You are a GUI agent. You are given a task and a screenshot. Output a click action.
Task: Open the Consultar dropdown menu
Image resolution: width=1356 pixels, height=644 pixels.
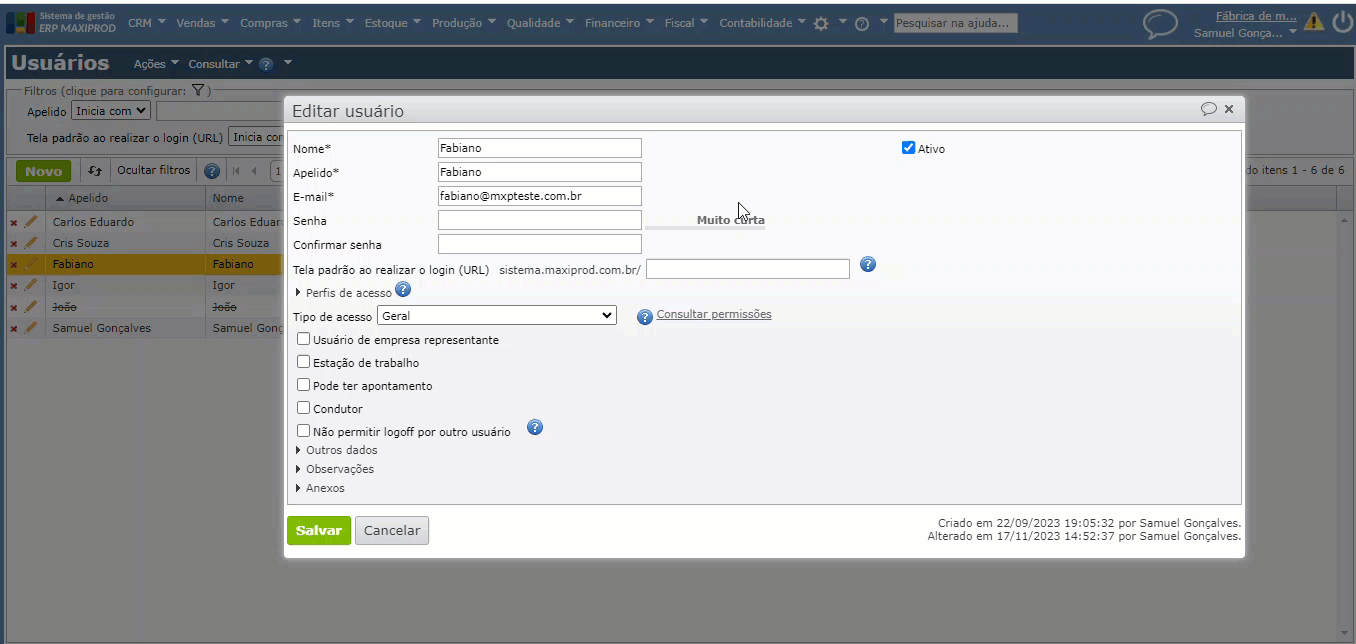220,64
